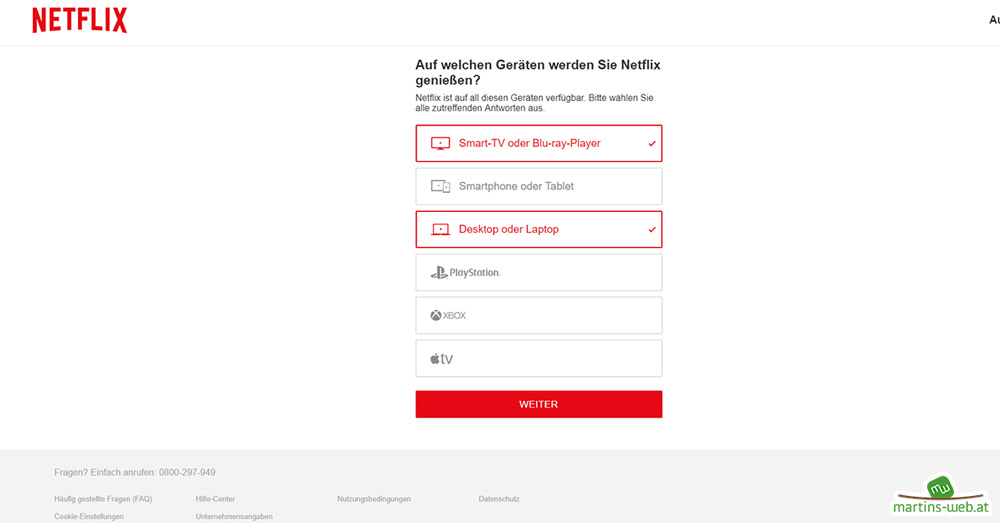The width and height of the screenshot is (1000, 523).
Task: Select the Apple TV device option
Action: pos(539,358)
